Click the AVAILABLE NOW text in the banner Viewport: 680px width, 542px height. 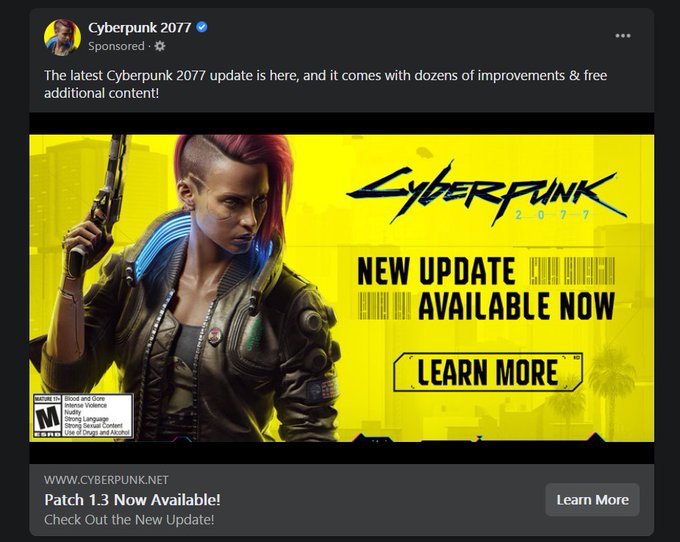coord(516,306)
